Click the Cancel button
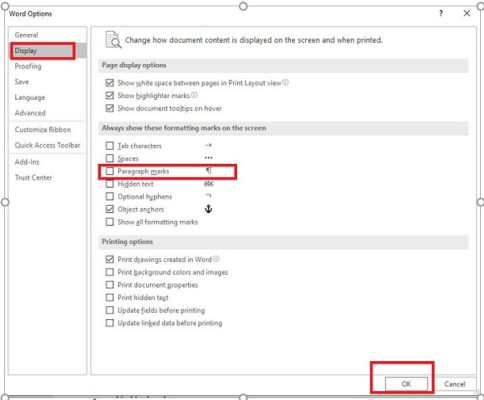Screen dimensions: 484x400 pos(455,384)
